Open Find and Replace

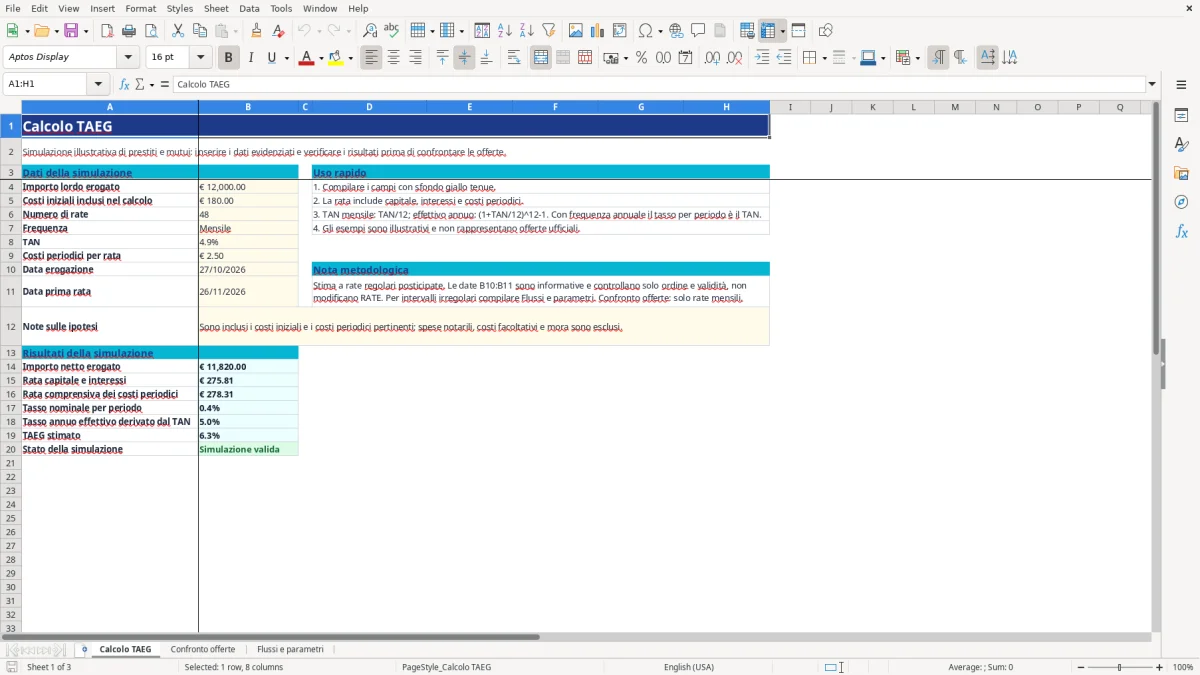[x=370, y=31]
